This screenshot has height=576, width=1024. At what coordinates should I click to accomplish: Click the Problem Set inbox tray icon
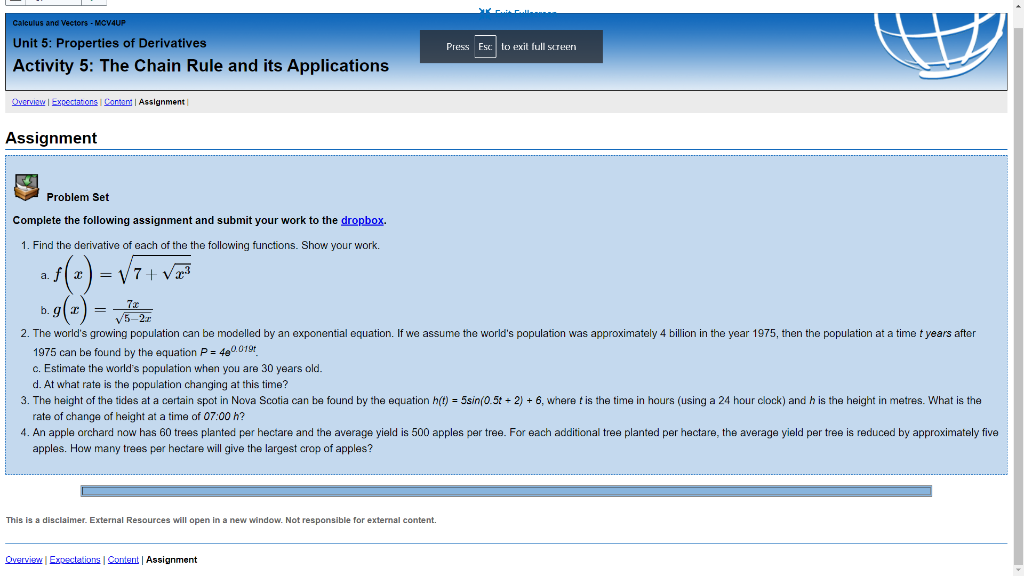27,187
